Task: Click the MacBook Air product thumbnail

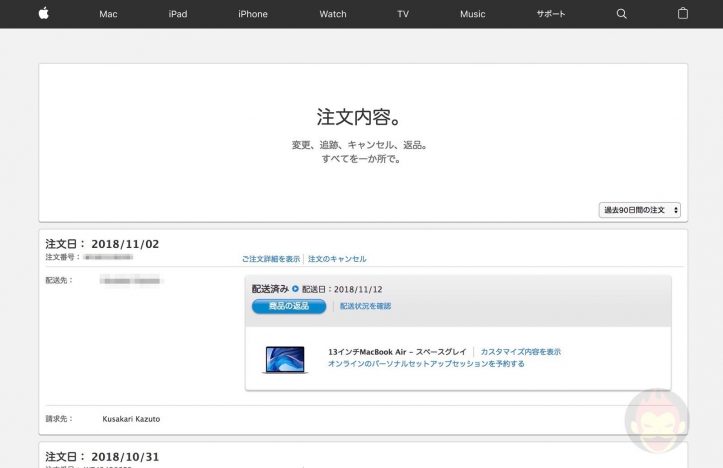Action: (x=285, y=360)
